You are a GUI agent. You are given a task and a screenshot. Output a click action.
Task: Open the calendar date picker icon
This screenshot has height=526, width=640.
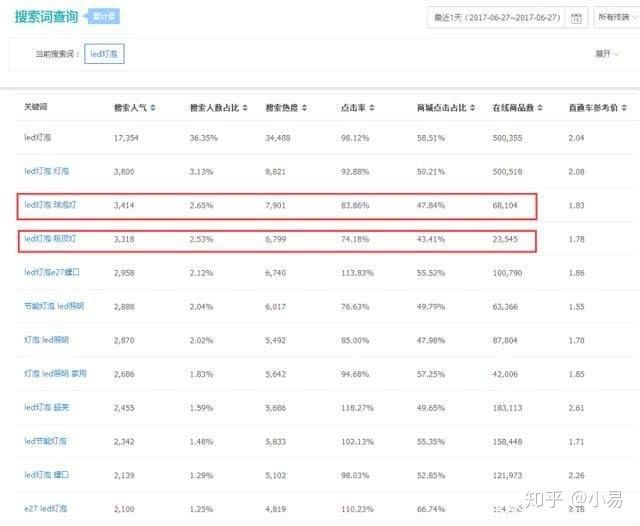point(575,18)
